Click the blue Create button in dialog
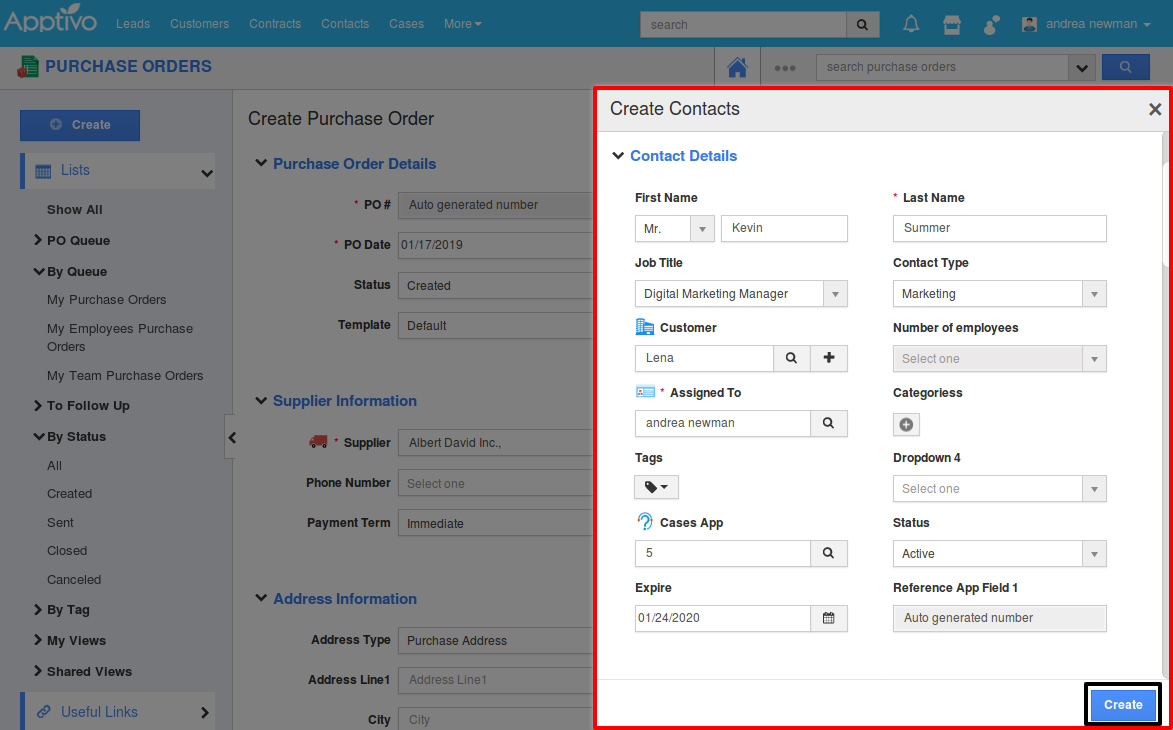Viewport: 1173px width, 730px height. (1122, 705)
